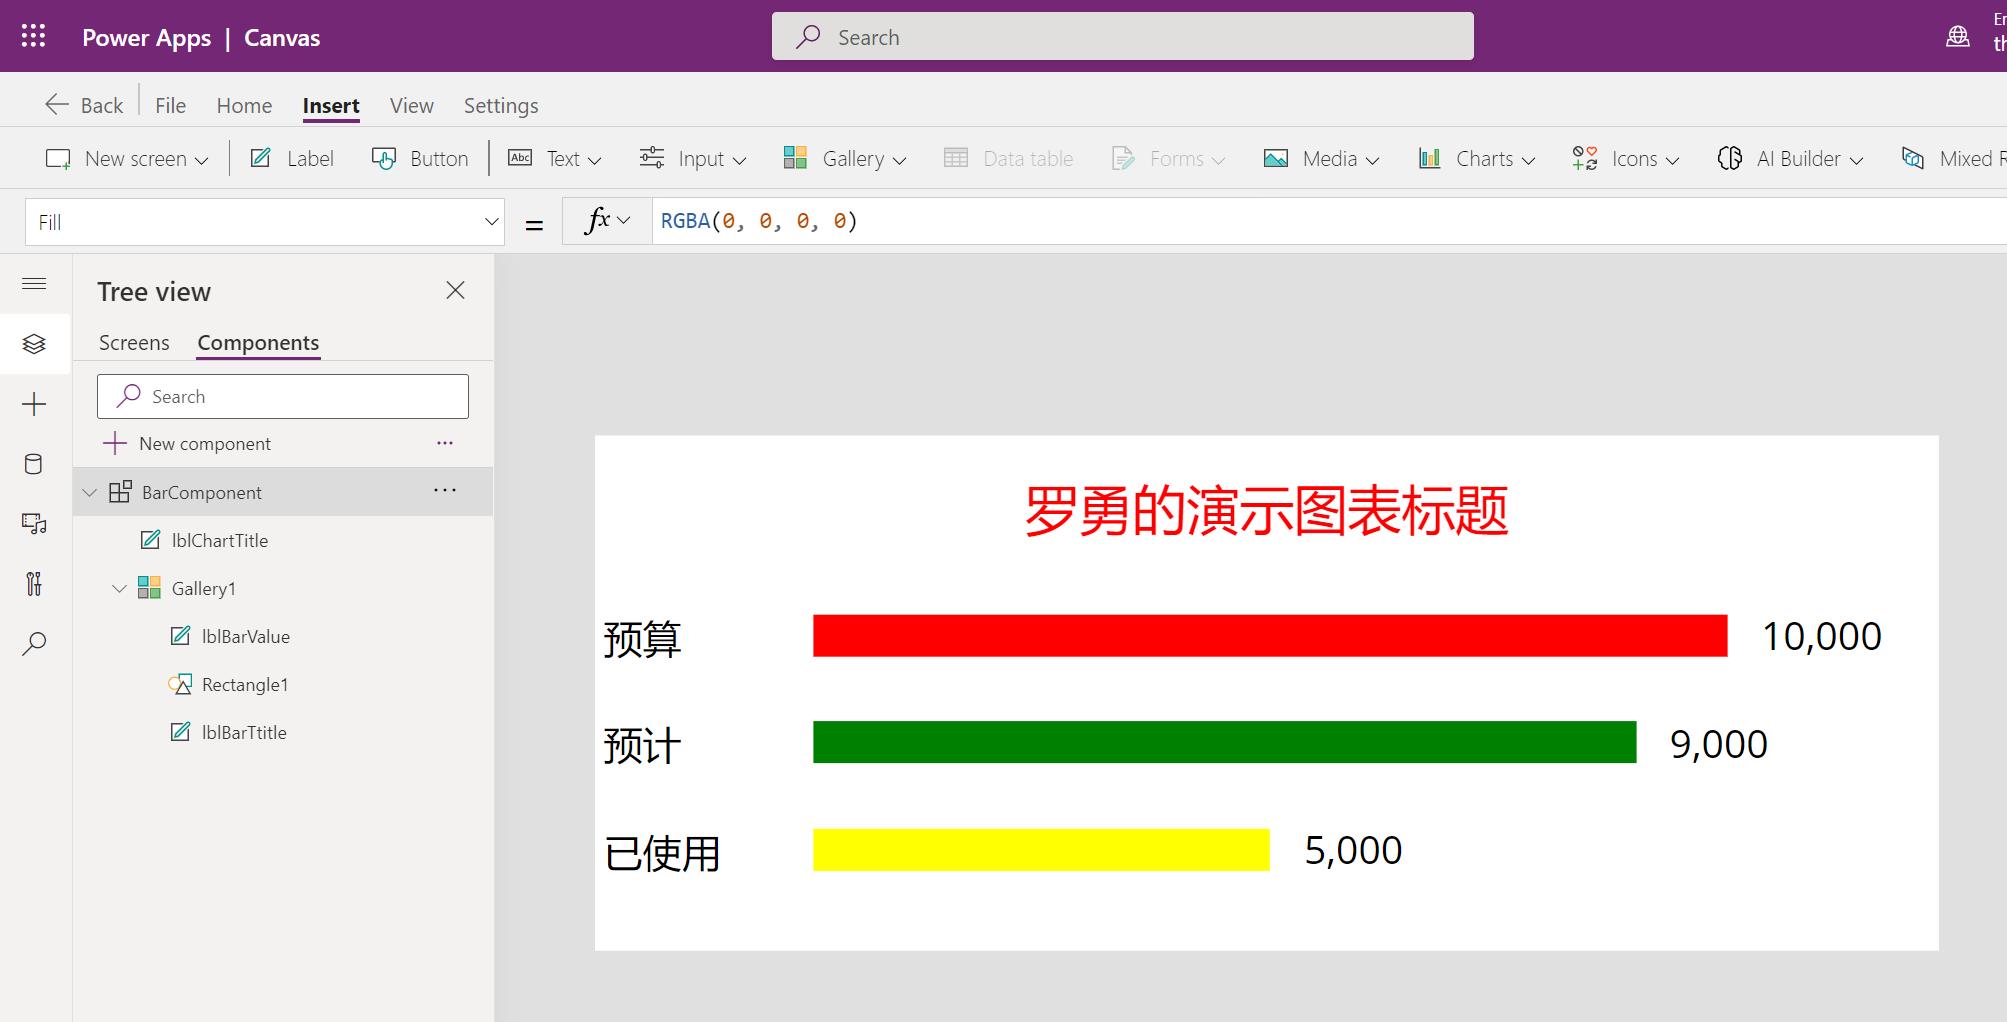Open the Input controls dropdown

(692, 158)
